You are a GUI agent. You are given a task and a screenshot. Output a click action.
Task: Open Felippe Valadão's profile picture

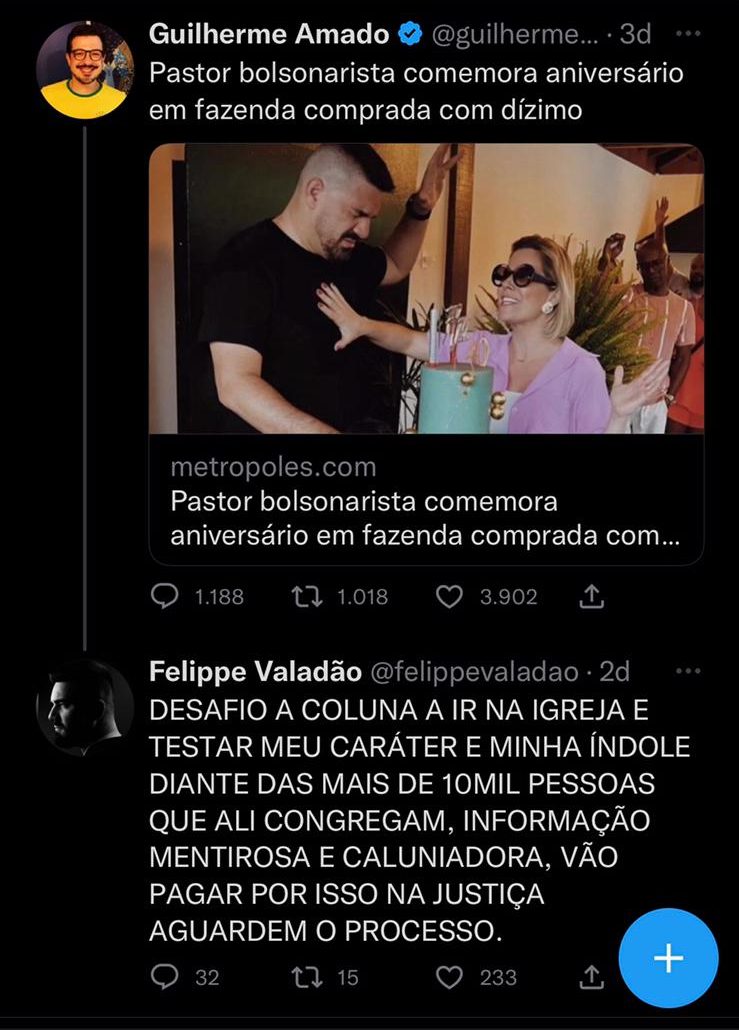[x=85, y=707]
